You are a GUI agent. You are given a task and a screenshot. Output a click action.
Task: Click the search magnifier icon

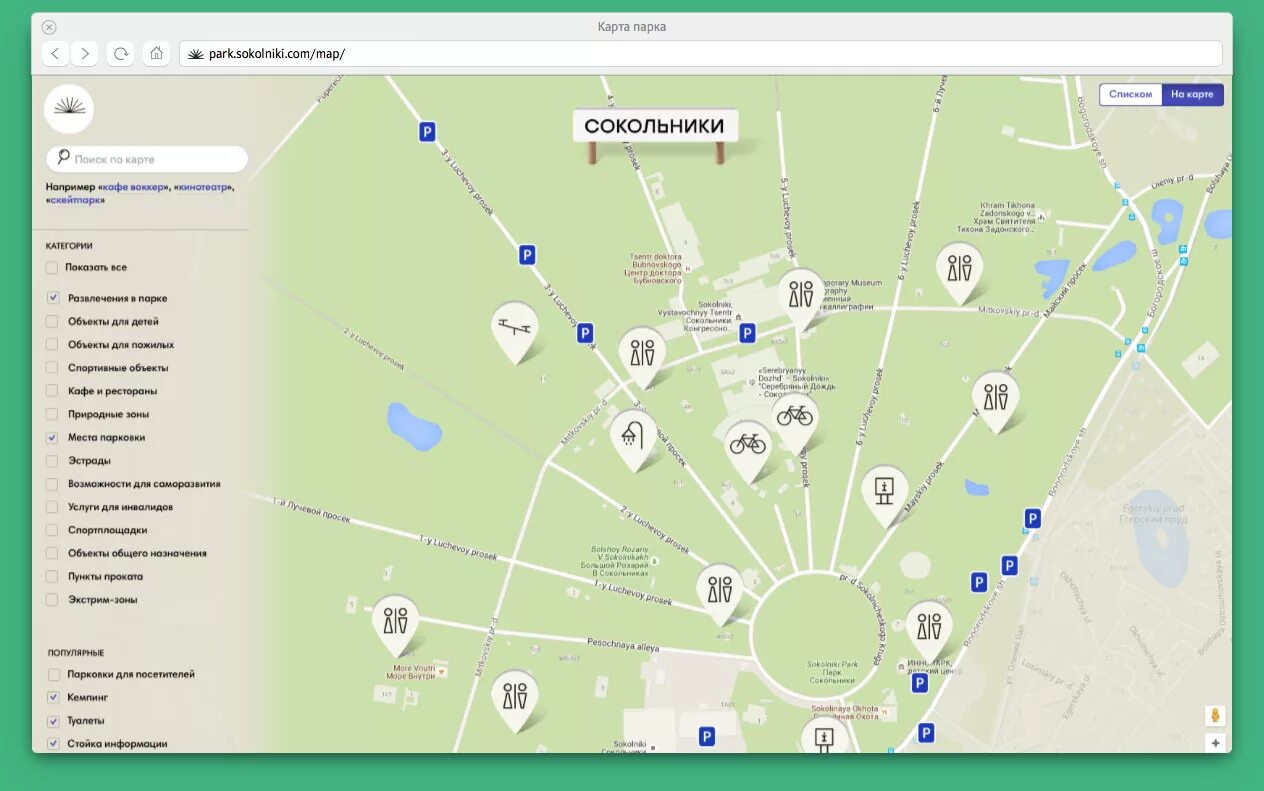[63, 157]
